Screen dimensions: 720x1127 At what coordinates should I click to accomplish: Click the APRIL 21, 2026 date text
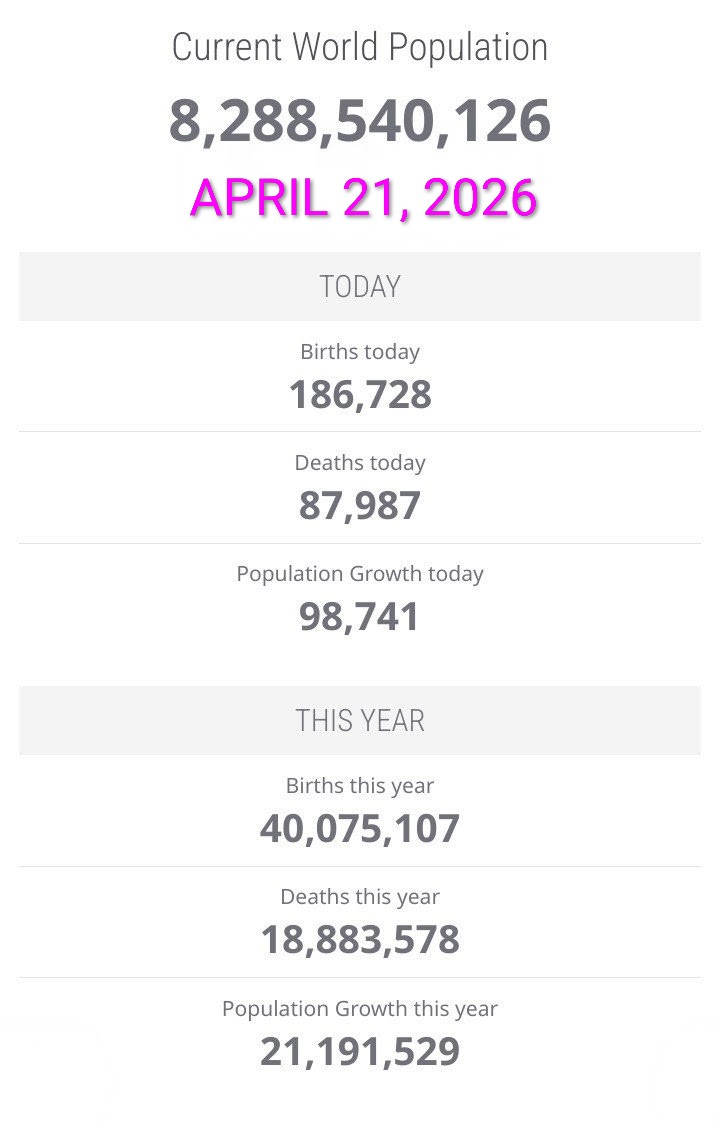click(364, 197)
